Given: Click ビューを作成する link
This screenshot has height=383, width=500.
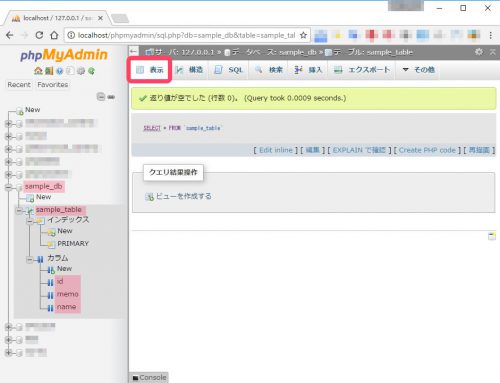Looking at the screenshot, I should click(183, 196).
